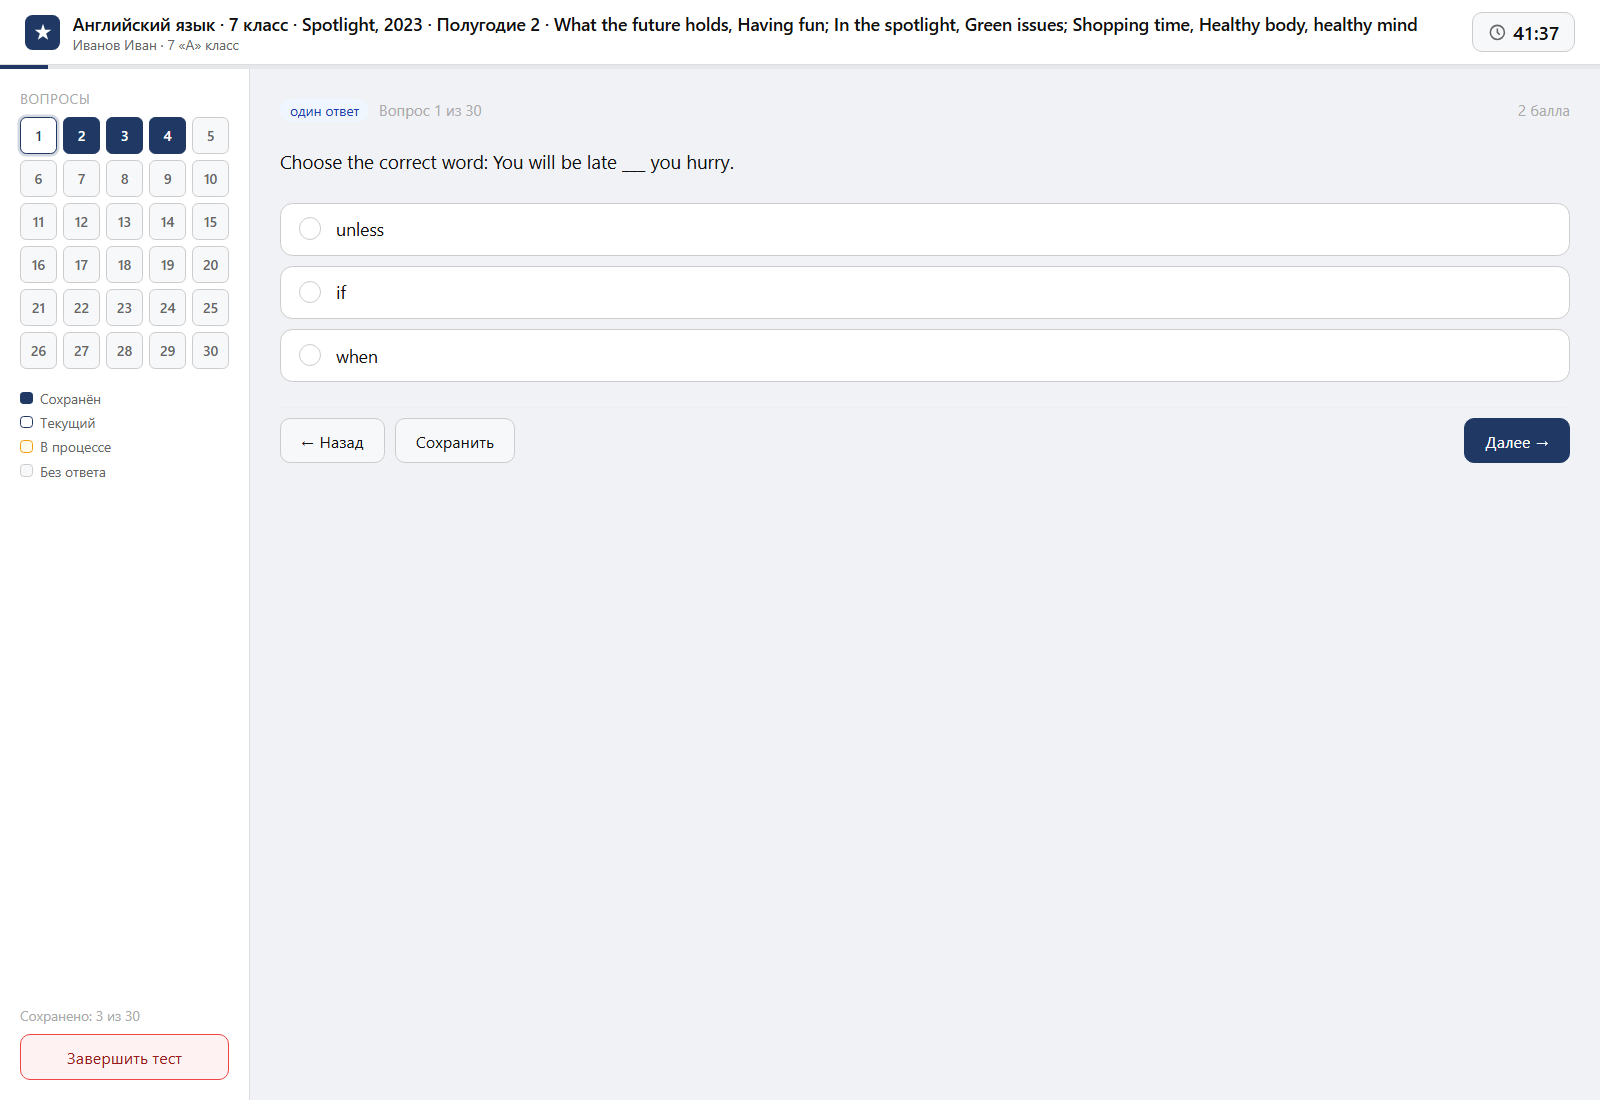The height and width of the screenshot is (1100, 1600).
Task: Jump to question 16
Action: (38, 265)
